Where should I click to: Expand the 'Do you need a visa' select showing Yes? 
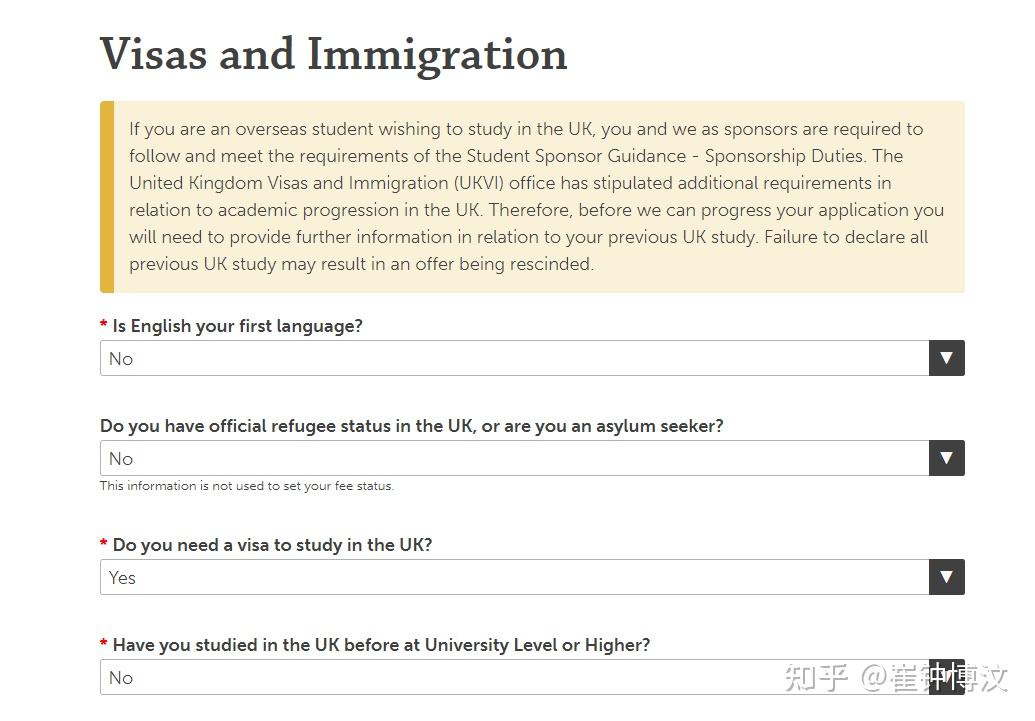pyautogui.click(x=532, y=577)
